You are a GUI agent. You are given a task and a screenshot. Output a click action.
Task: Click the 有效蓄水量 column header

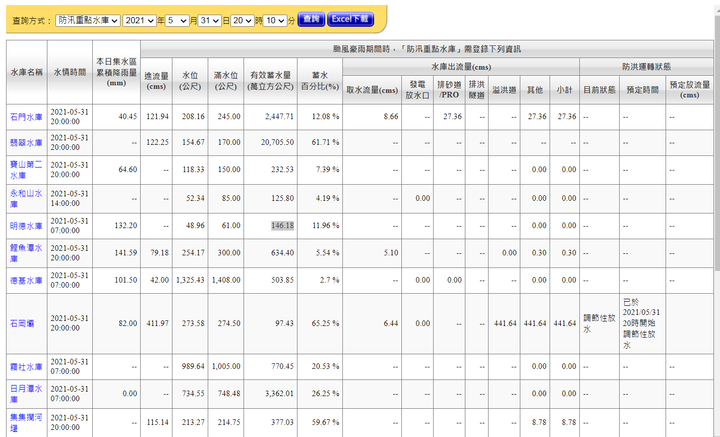coord(270,81)
